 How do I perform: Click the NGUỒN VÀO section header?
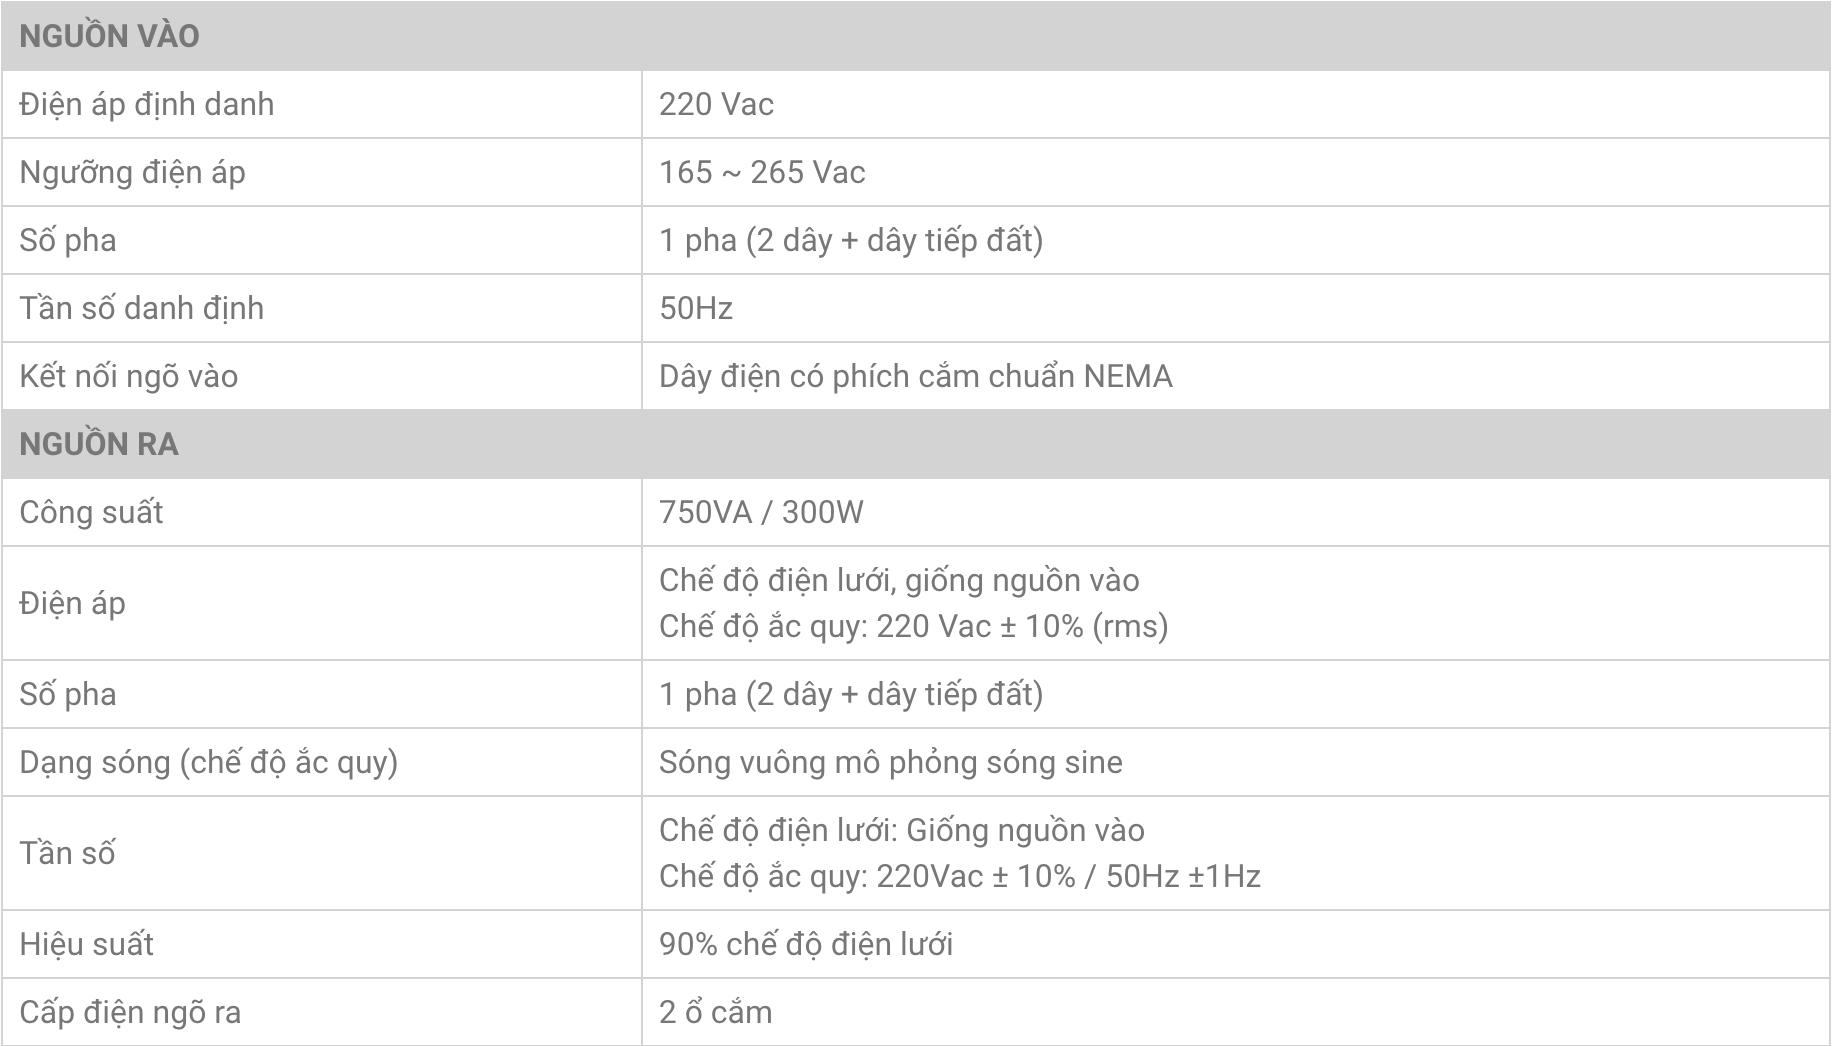[109, 36]
